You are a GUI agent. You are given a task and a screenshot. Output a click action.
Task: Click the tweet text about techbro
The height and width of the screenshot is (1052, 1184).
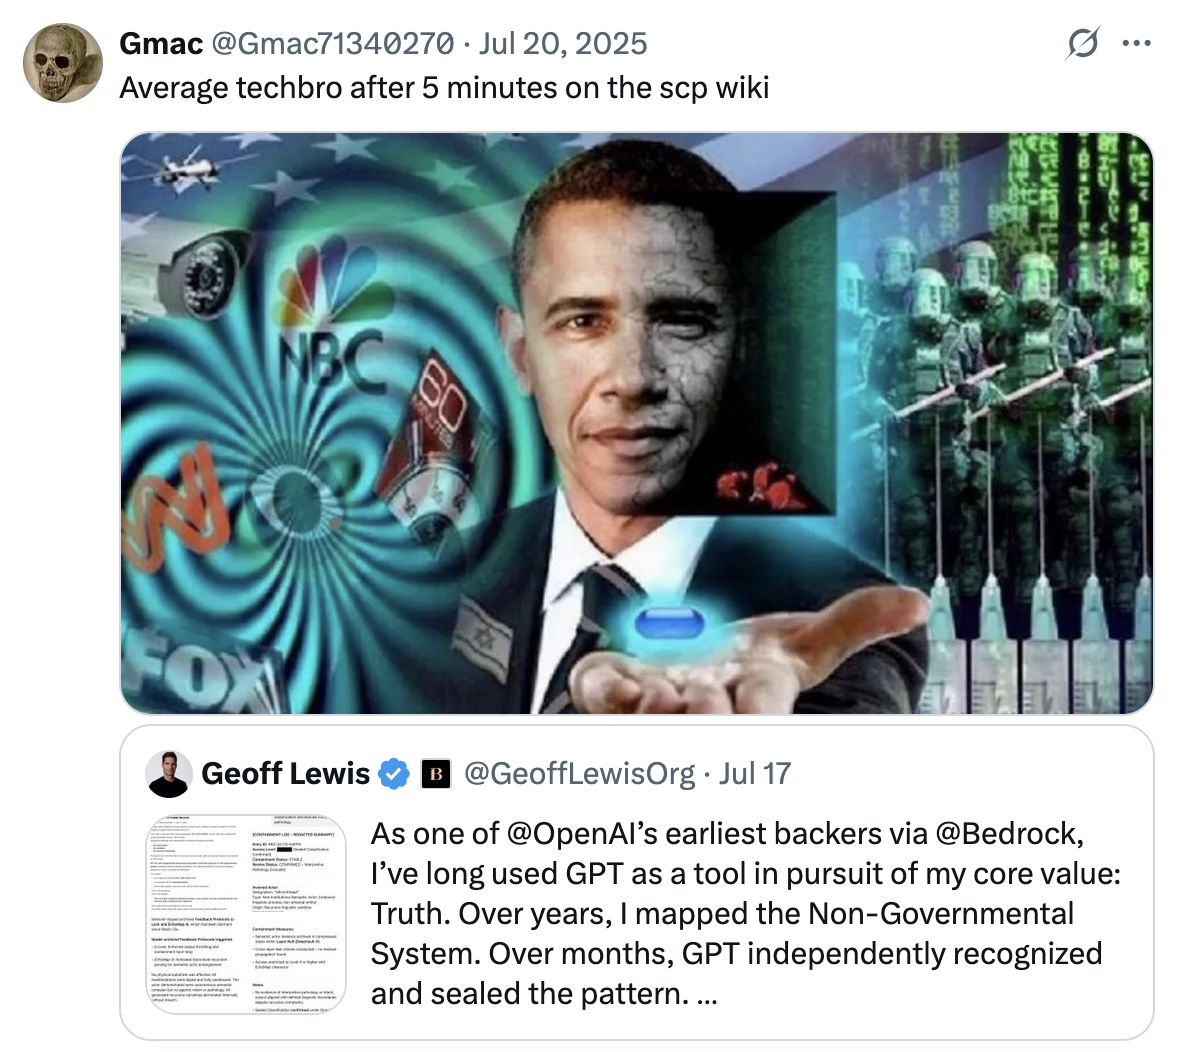click(444, 88)
